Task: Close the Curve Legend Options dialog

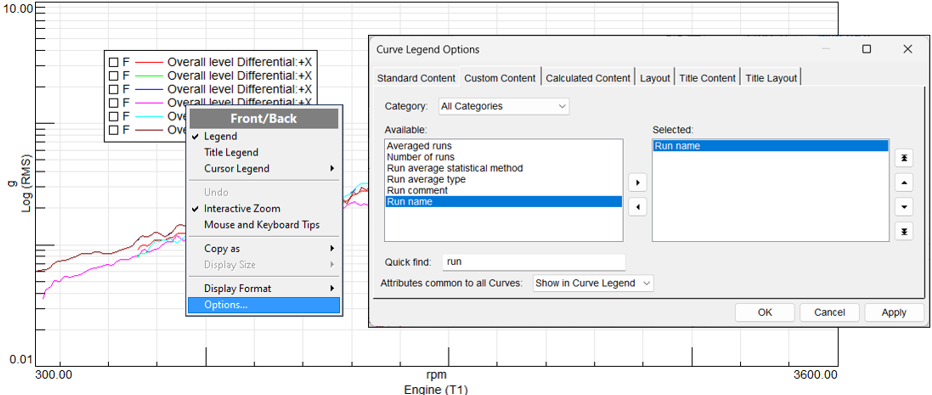Action: 907,49
